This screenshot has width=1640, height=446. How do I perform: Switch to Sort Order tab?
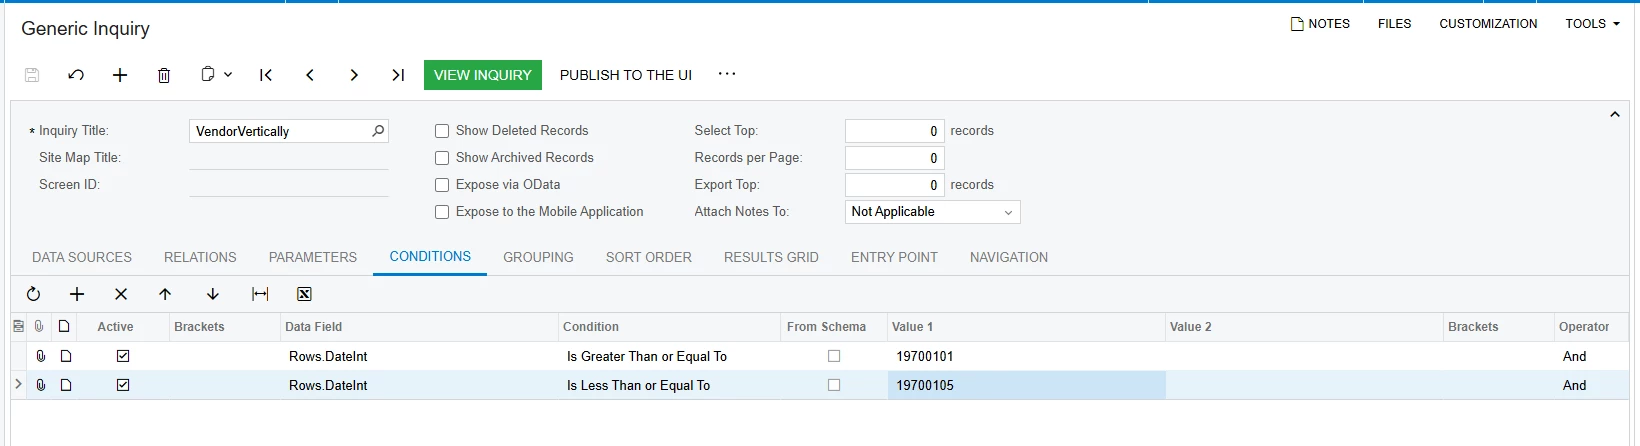pos(649,257)
